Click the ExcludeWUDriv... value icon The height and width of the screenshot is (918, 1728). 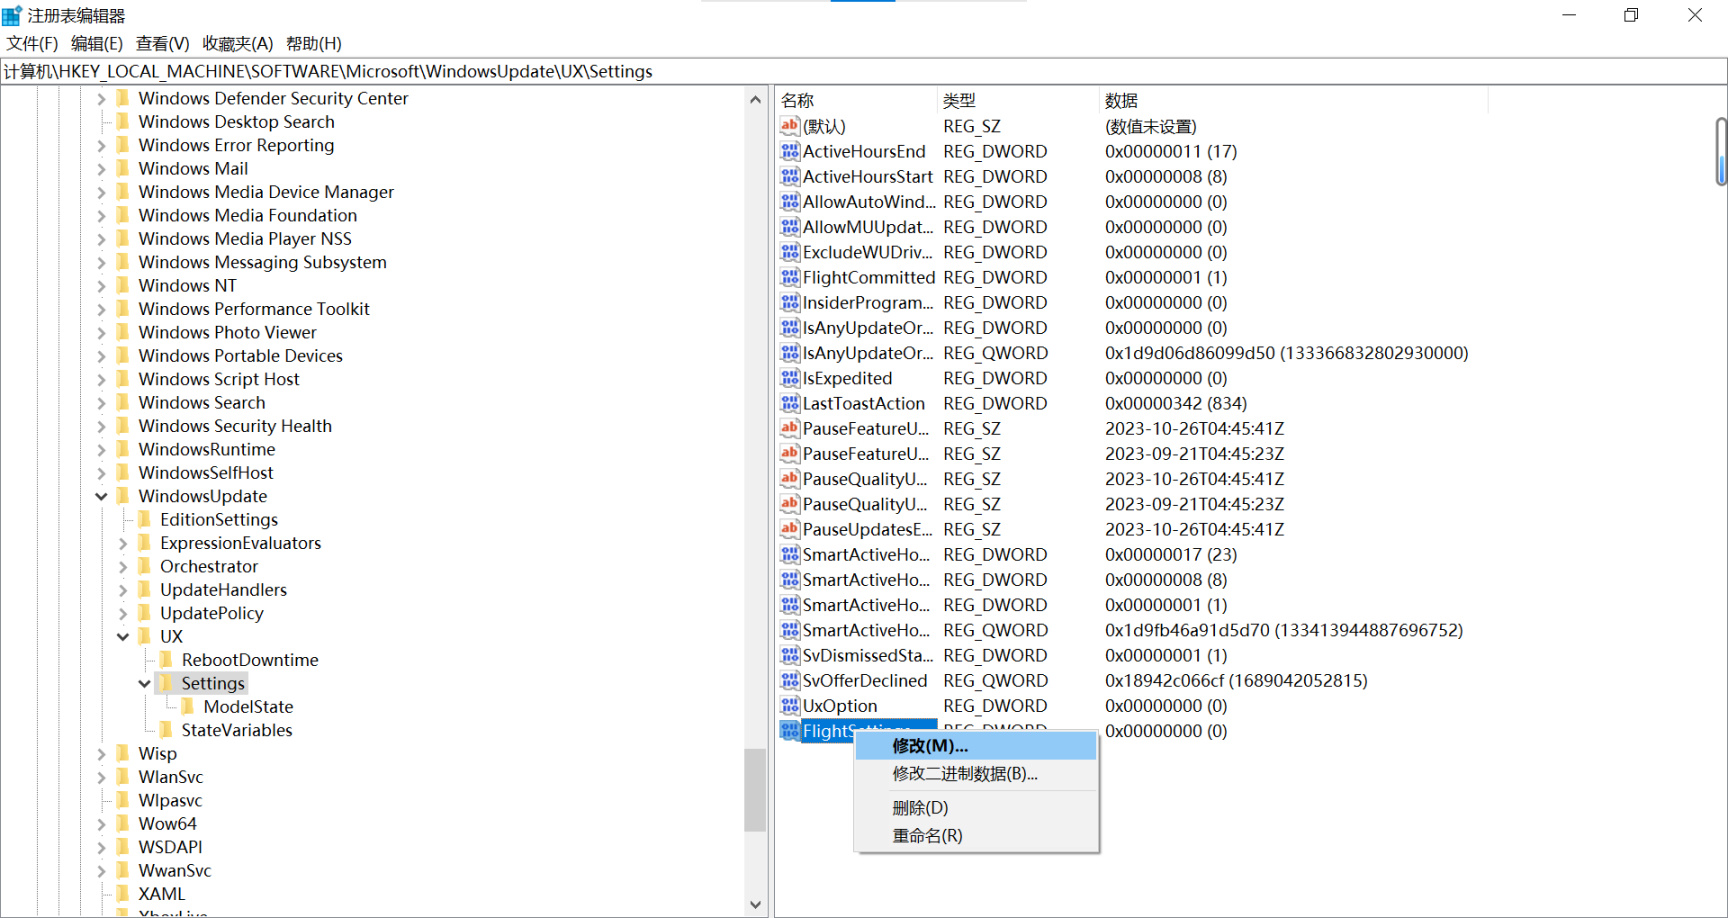(790, 252)
